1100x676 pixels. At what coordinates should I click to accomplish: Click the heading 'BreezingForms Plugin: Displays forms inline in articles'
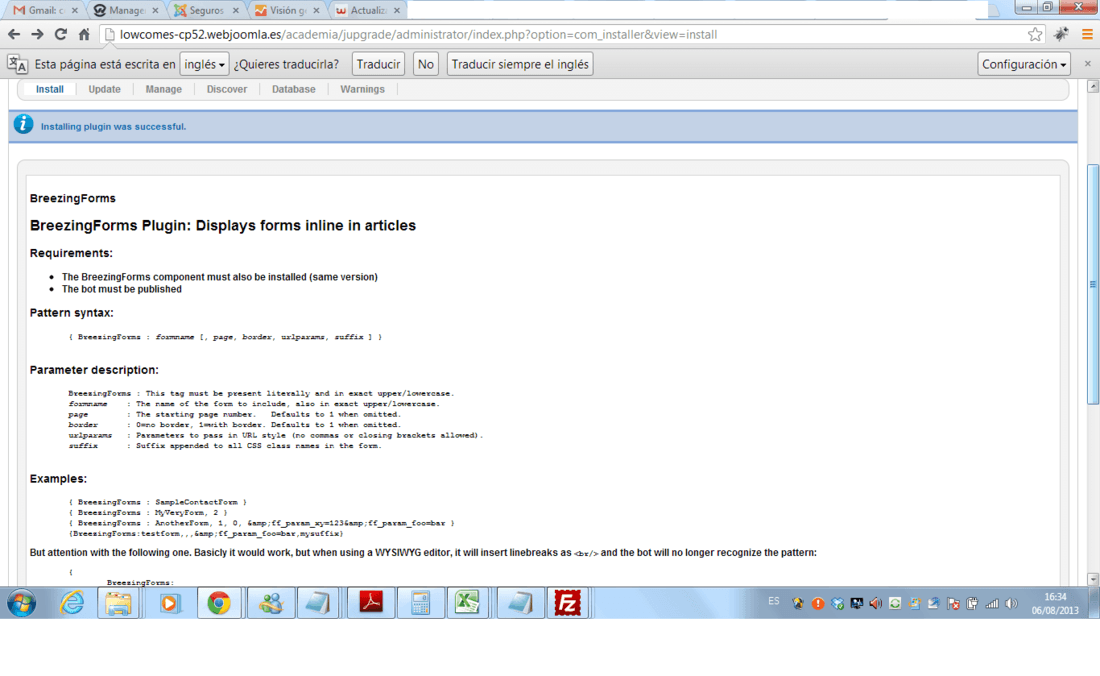pyautogui.click(x=223, y=225)
